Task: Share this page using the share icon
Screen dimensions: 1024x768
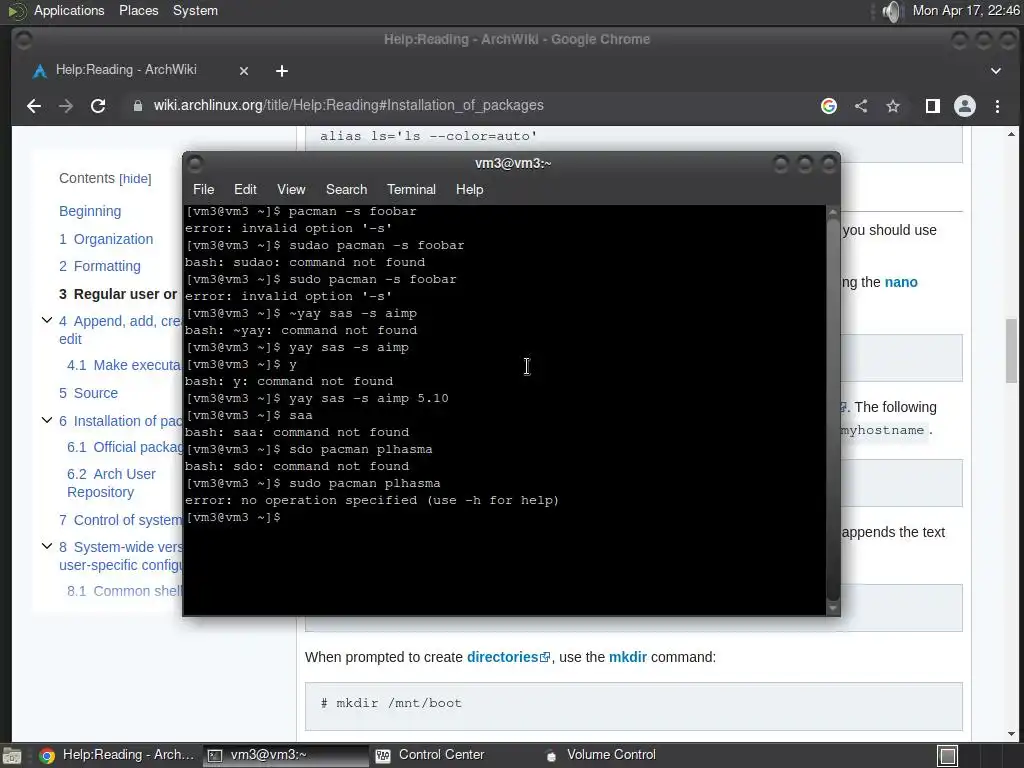Action: coord(861,106)
